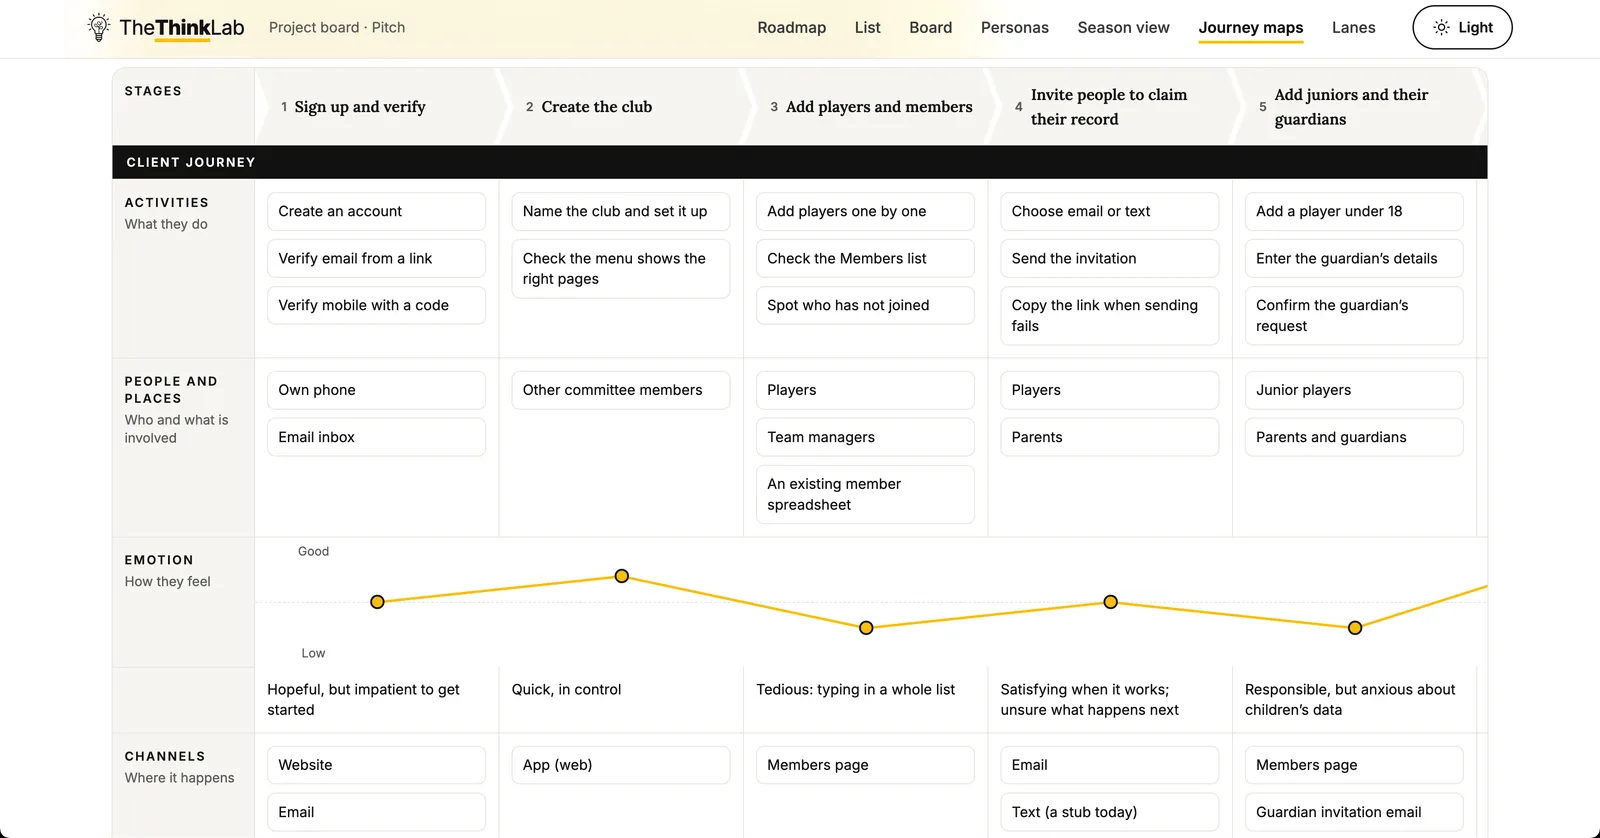1600x838 pixels.
Task: Select stage 5 Add juniors and their guardians
Action: 1355,106
